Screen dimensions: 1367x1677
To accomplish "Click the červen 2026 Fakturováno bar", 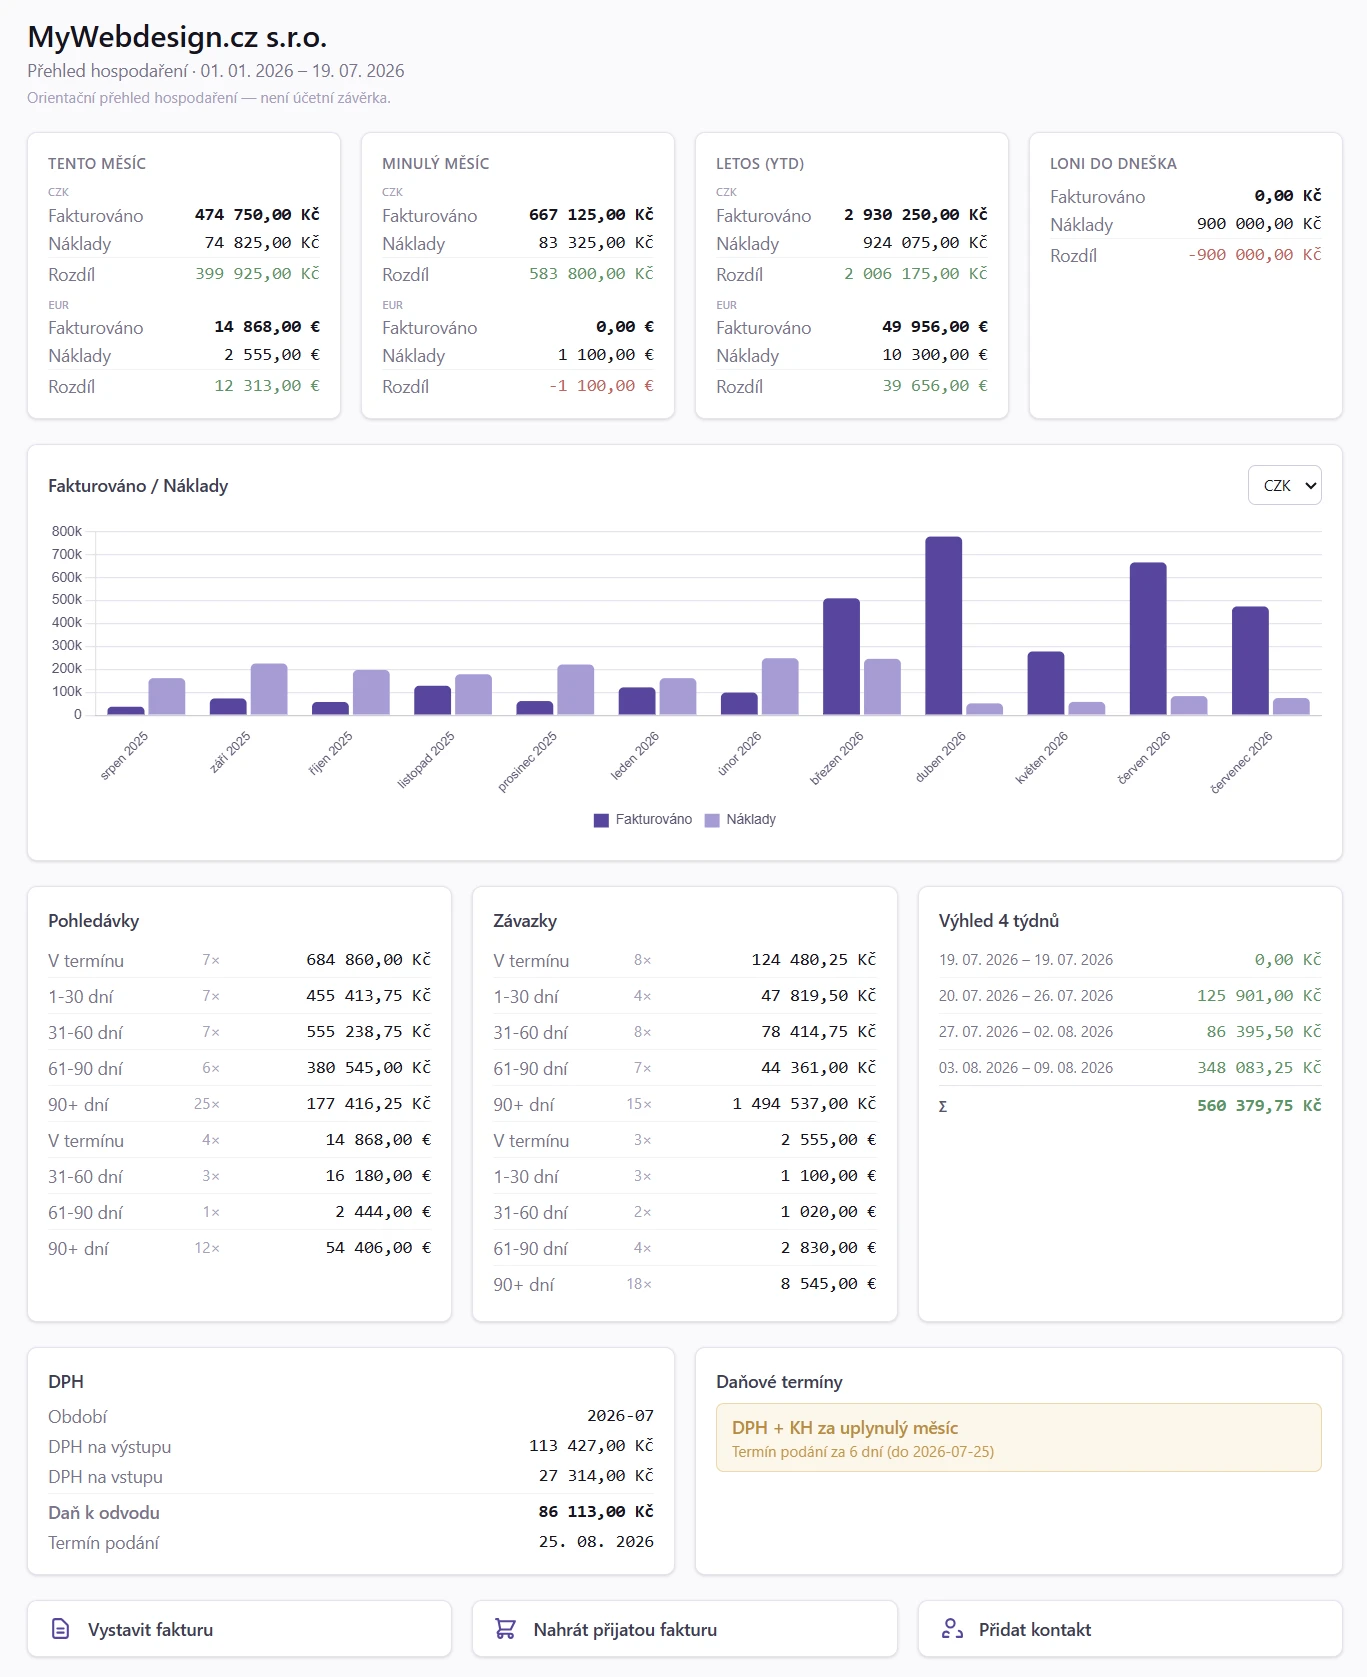I will 1148,639.
